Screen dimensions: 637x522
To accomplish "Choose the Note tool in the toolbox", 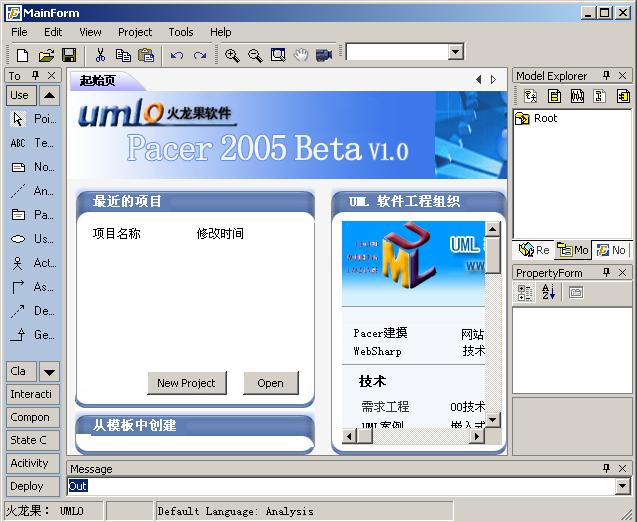I will click(33, 167).
